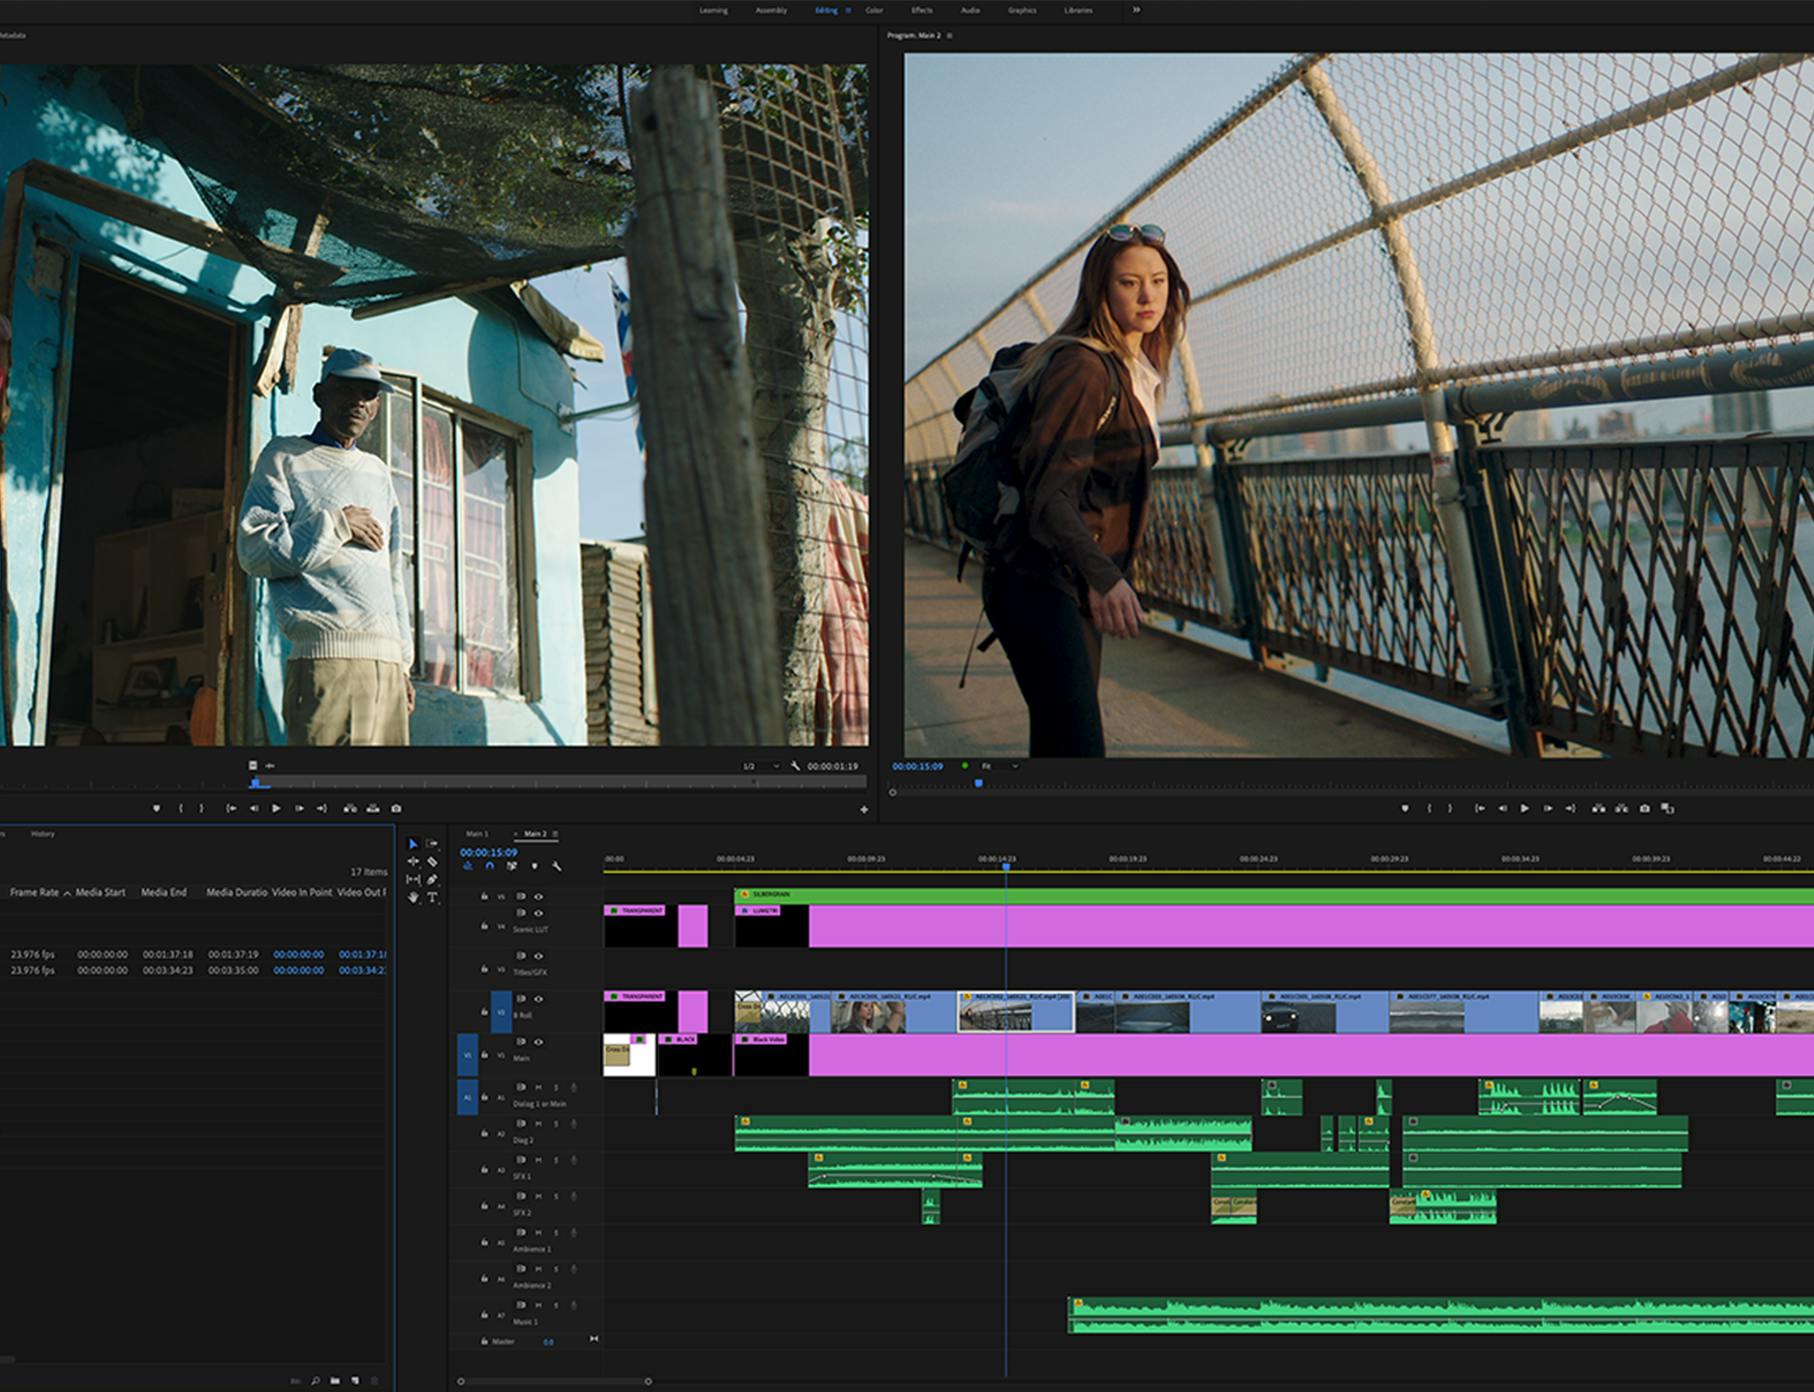The height and width of the screenshot is (1392, 1814).
Task: Select the Type tool
Action: [x=432, y=897]
